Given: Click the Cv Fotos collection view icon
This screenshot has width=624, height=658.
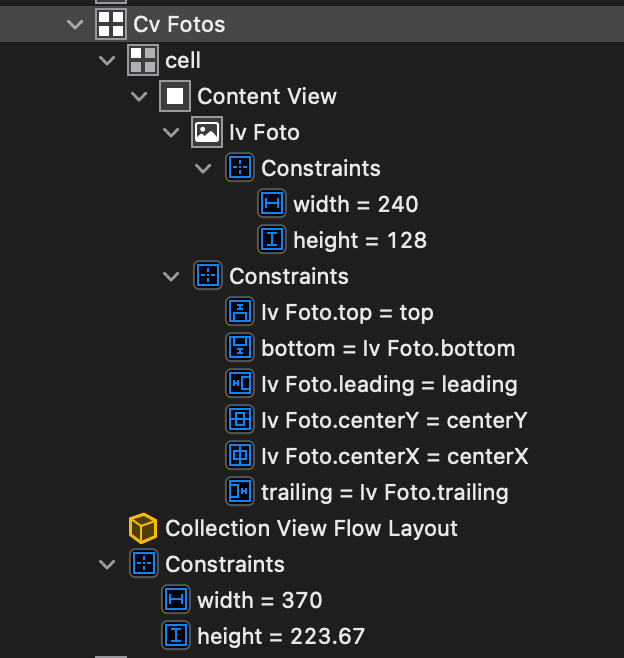Looking at the screenshot, I should coord(111,24).
